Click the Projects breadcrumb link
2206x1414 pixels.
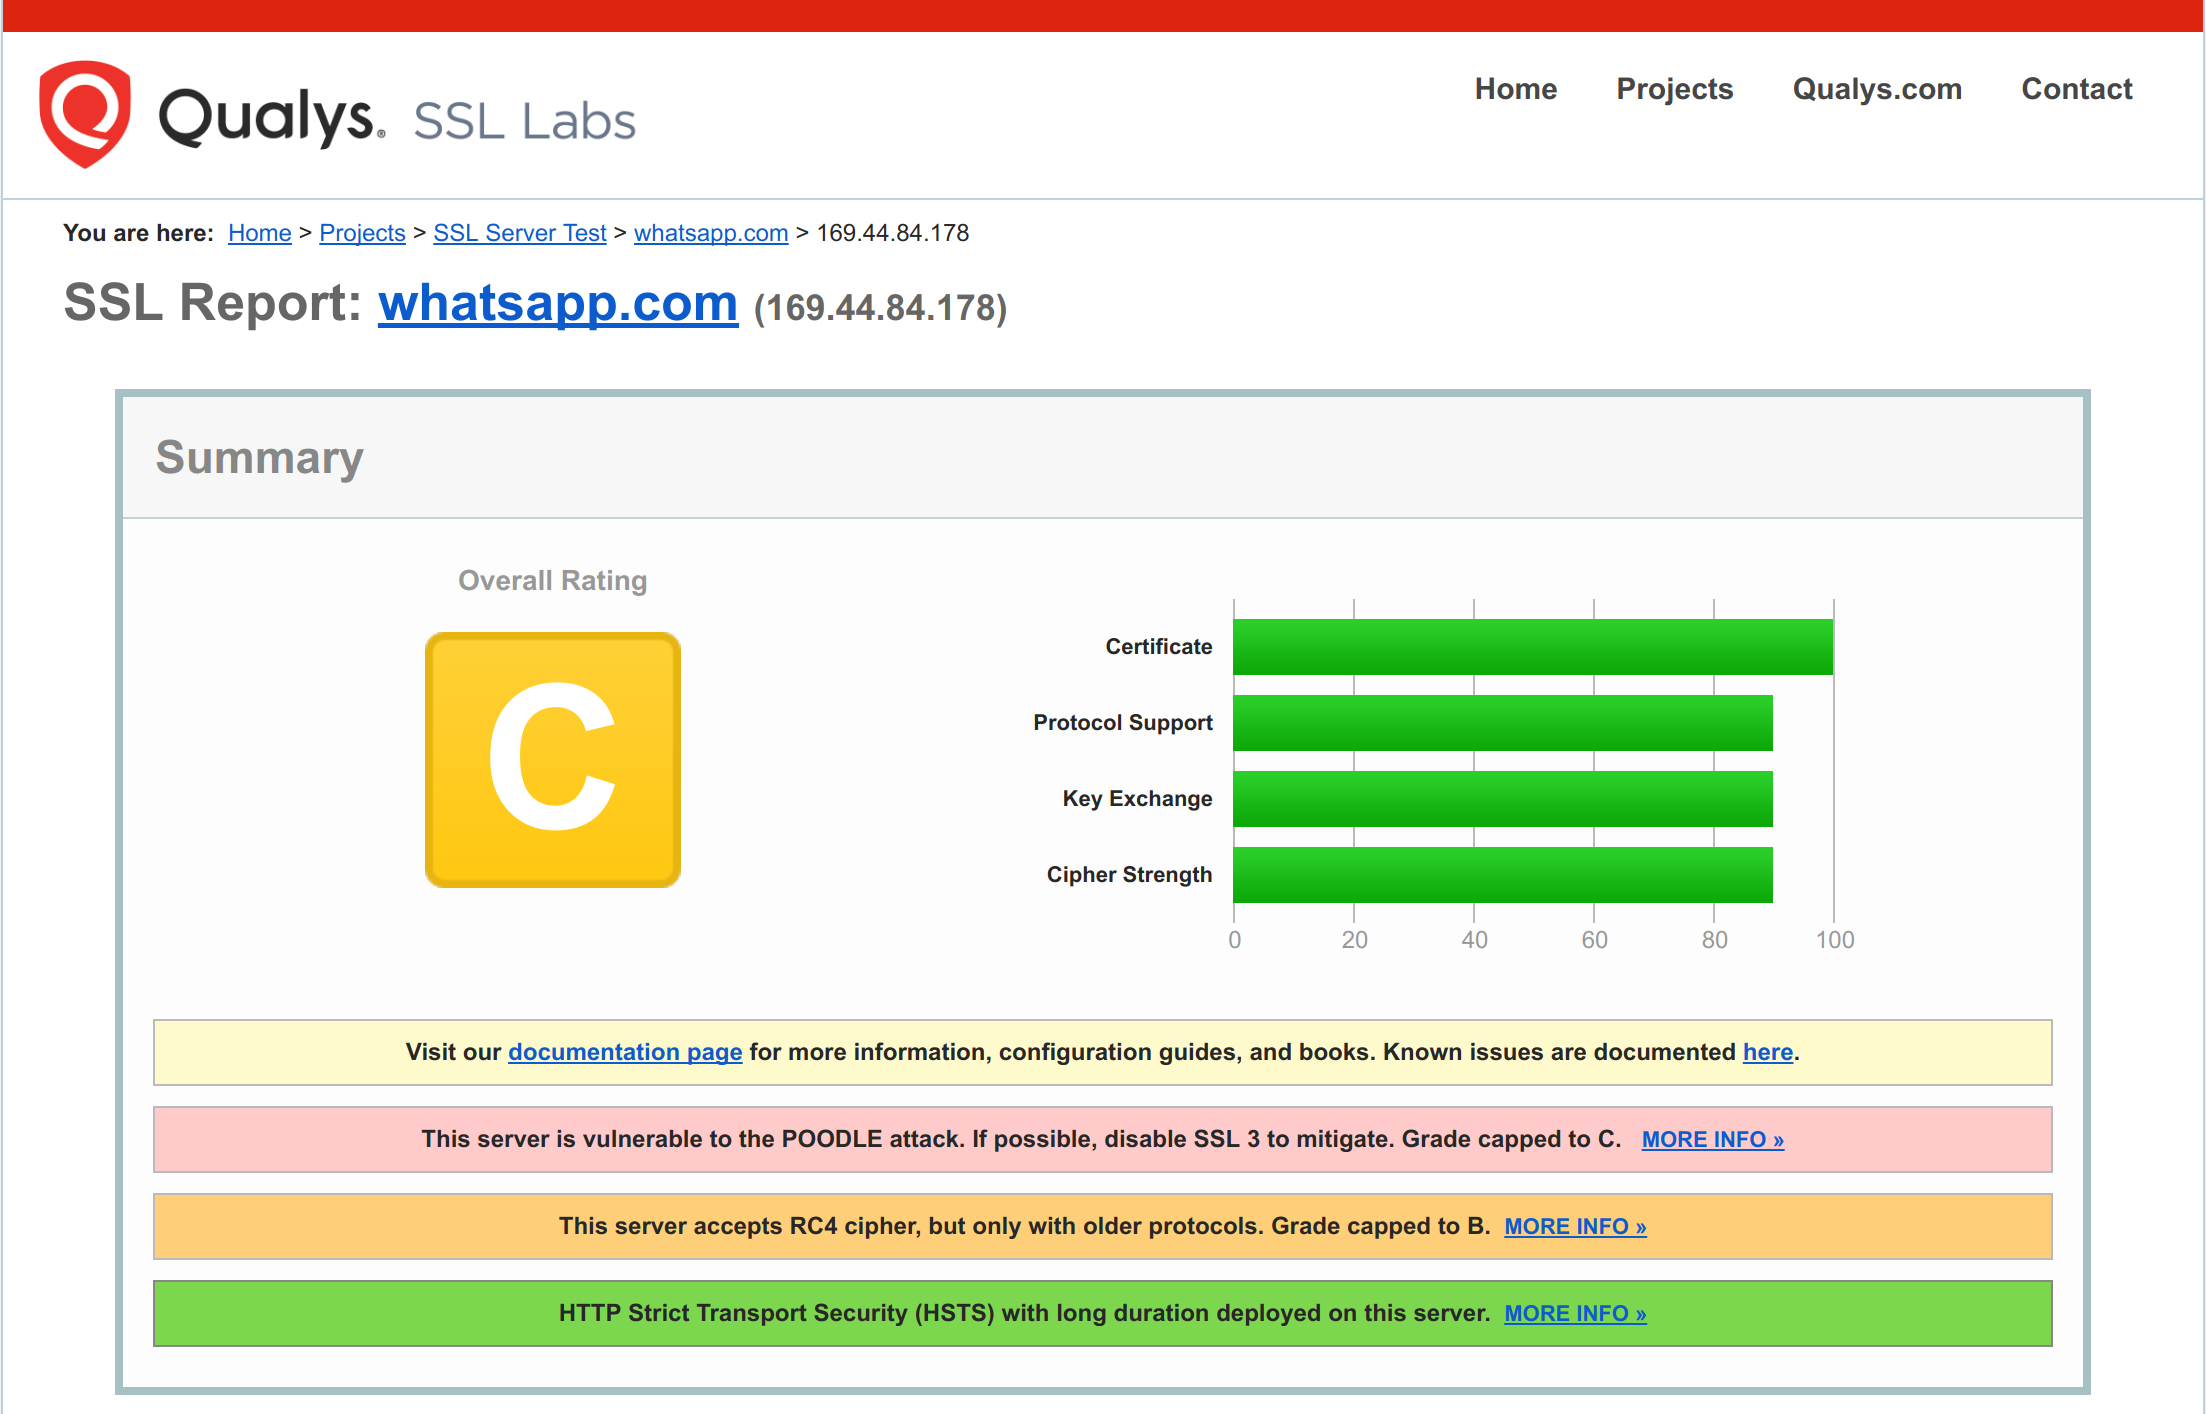click(x=362, y=233)
